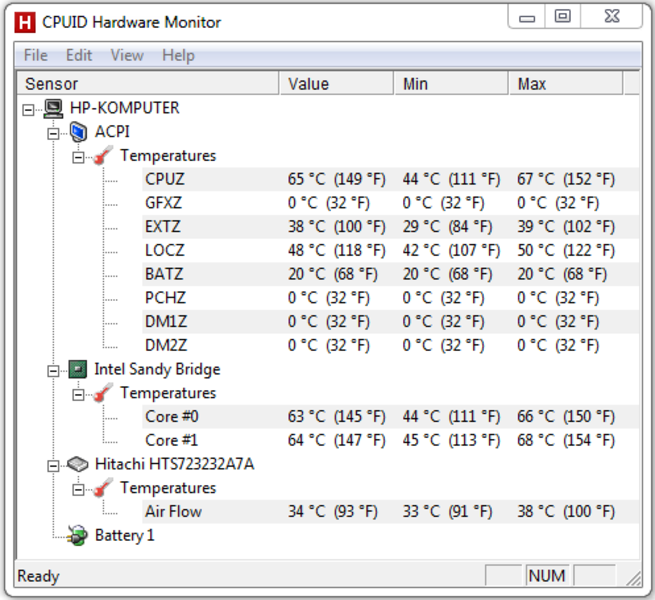Select the GFXZ sensor row
The image size is (655, 600).
point(390,203)
